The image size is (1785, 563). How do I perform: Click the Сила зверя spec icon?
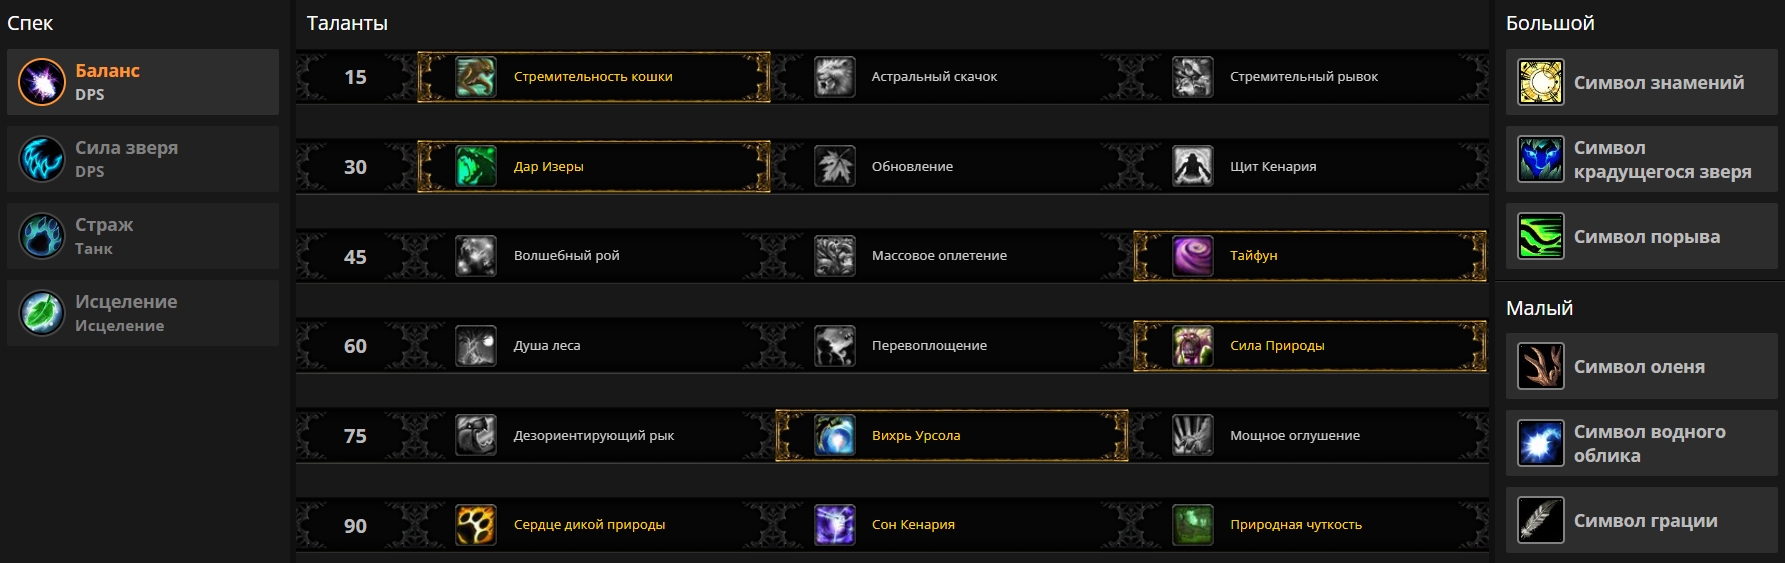(42, 159)
